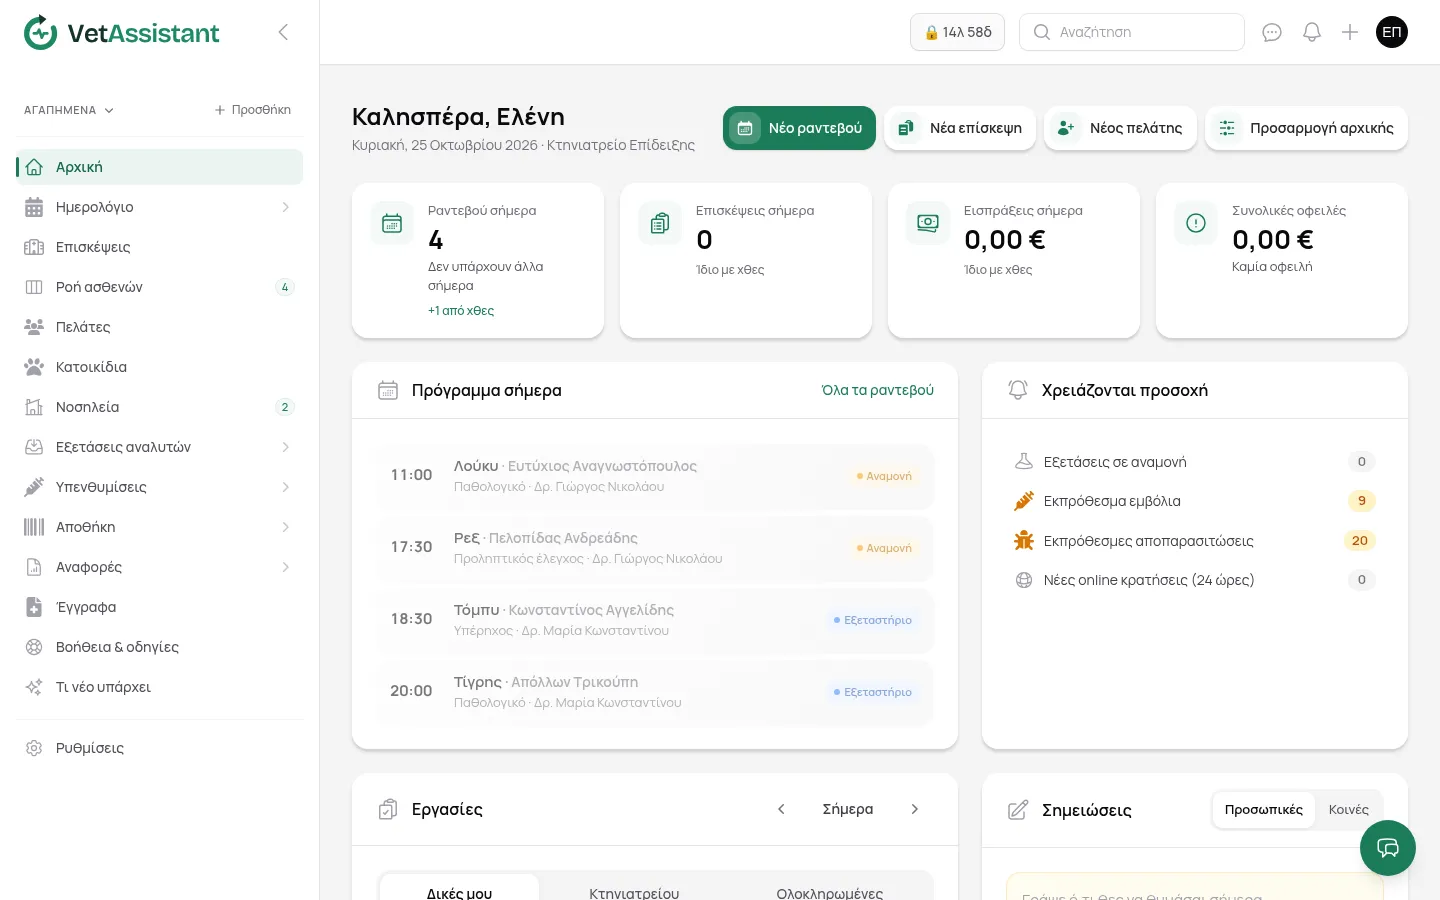Viewport: 1440px width, 900px height.
Task: Click the Ραντεβού σήμερα calendar icon
Action: click(392, 223)
